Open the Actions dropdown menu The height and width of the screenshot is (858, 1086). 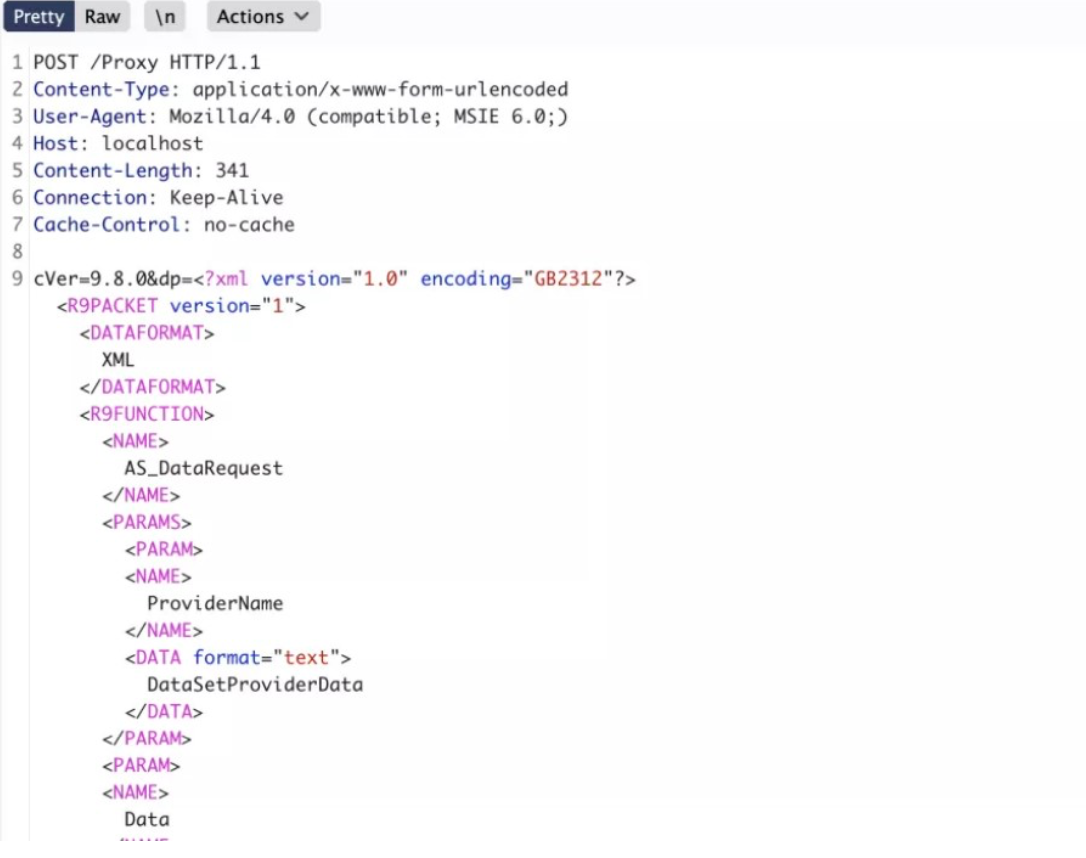(263, 17)
